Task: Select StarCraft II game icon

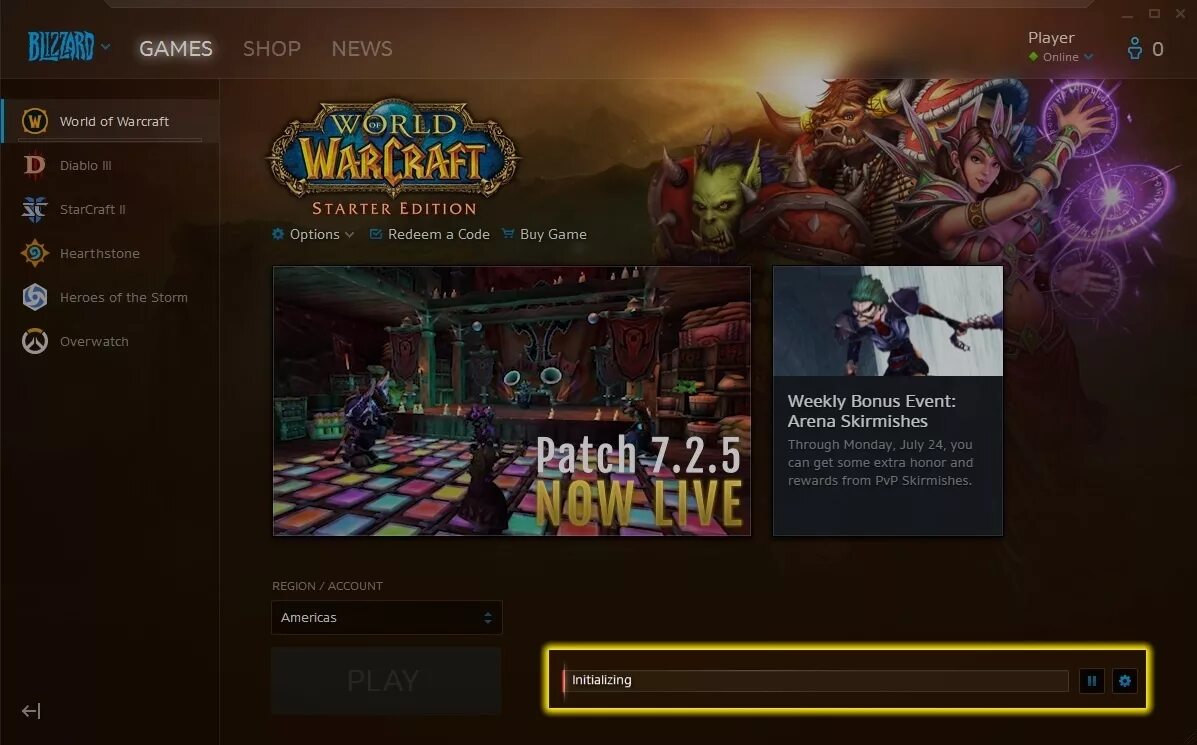Action: coord(34,209)
